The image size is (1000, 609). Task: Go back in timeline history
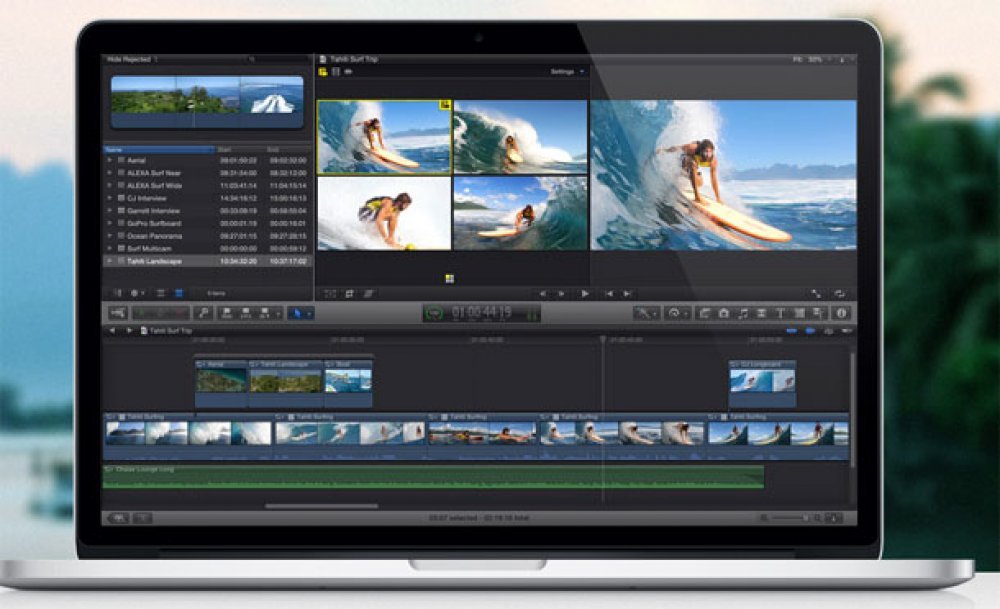[112, 331]
